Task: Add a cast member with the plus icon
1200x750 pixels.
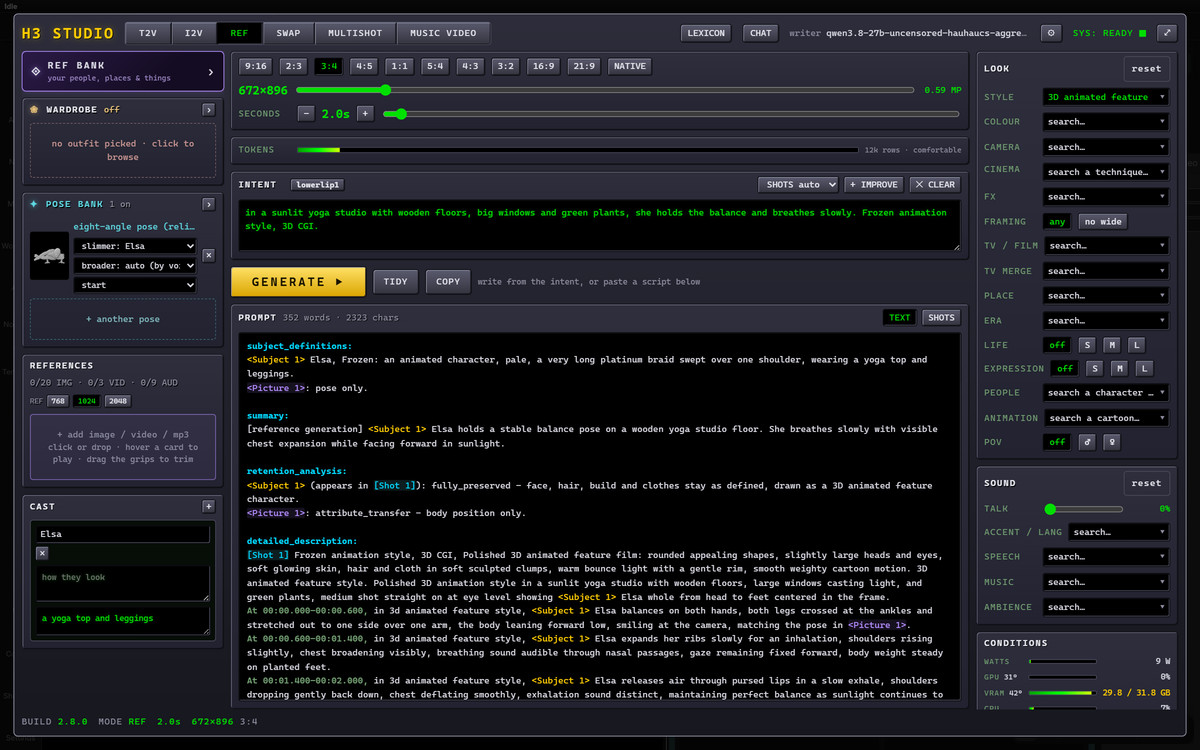Action: pyautogui.click(x=208, y=506)
